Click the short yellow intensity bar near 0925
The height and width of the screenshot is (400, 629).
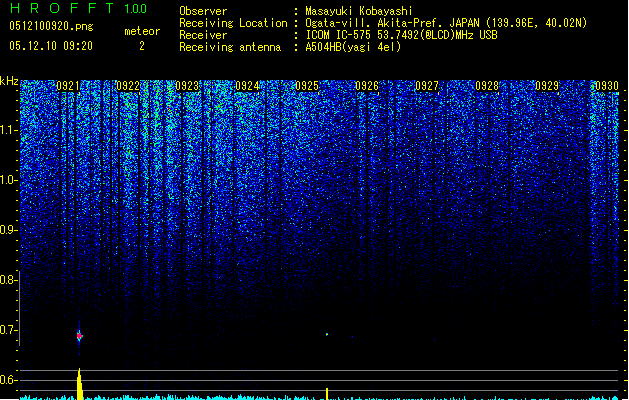327,394
